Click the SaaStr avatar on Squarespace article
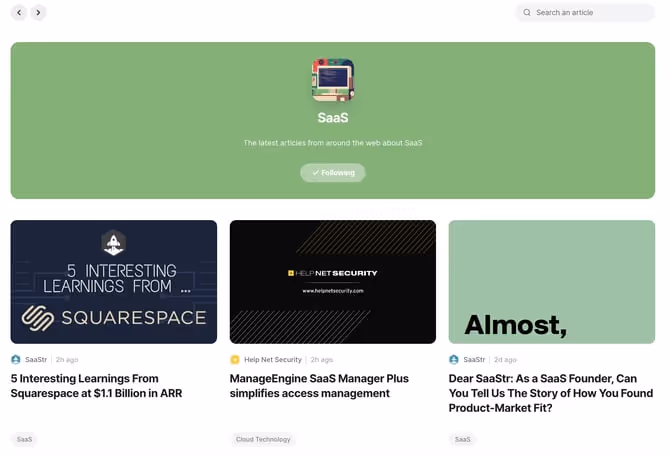 click(x=16, y=360)
